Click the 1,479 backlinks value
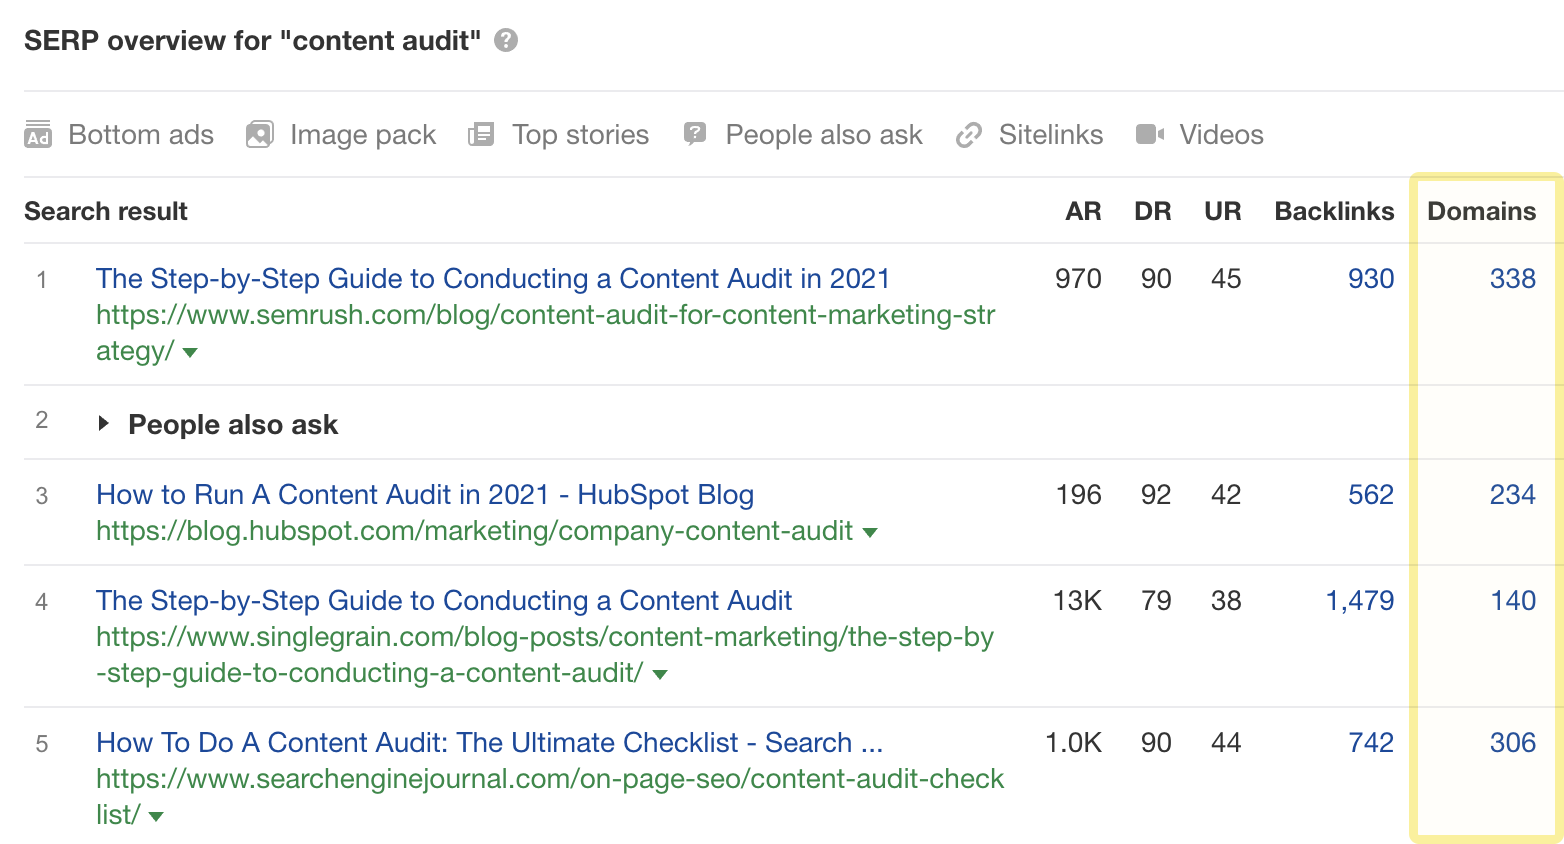This screenshot has width=1564, height=844. [1359, 600]
